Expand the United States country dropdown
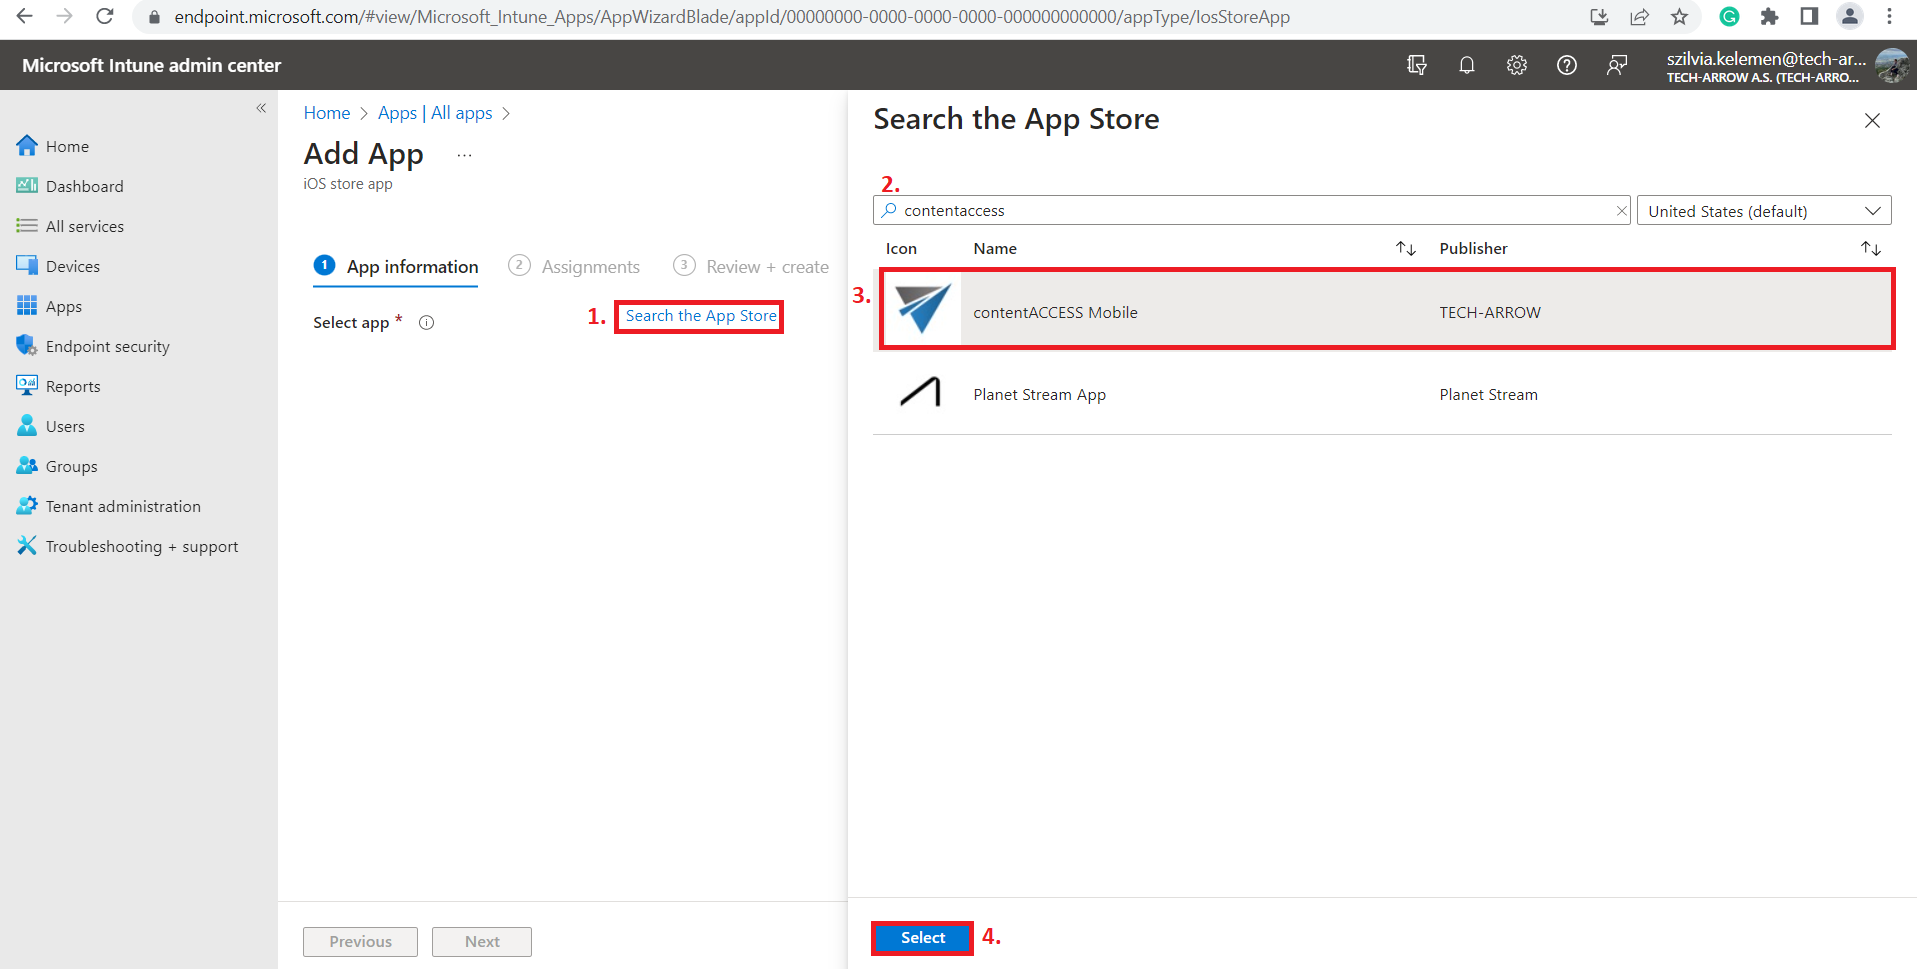This screenshot has width=1917, height=969. (1763, 211)
